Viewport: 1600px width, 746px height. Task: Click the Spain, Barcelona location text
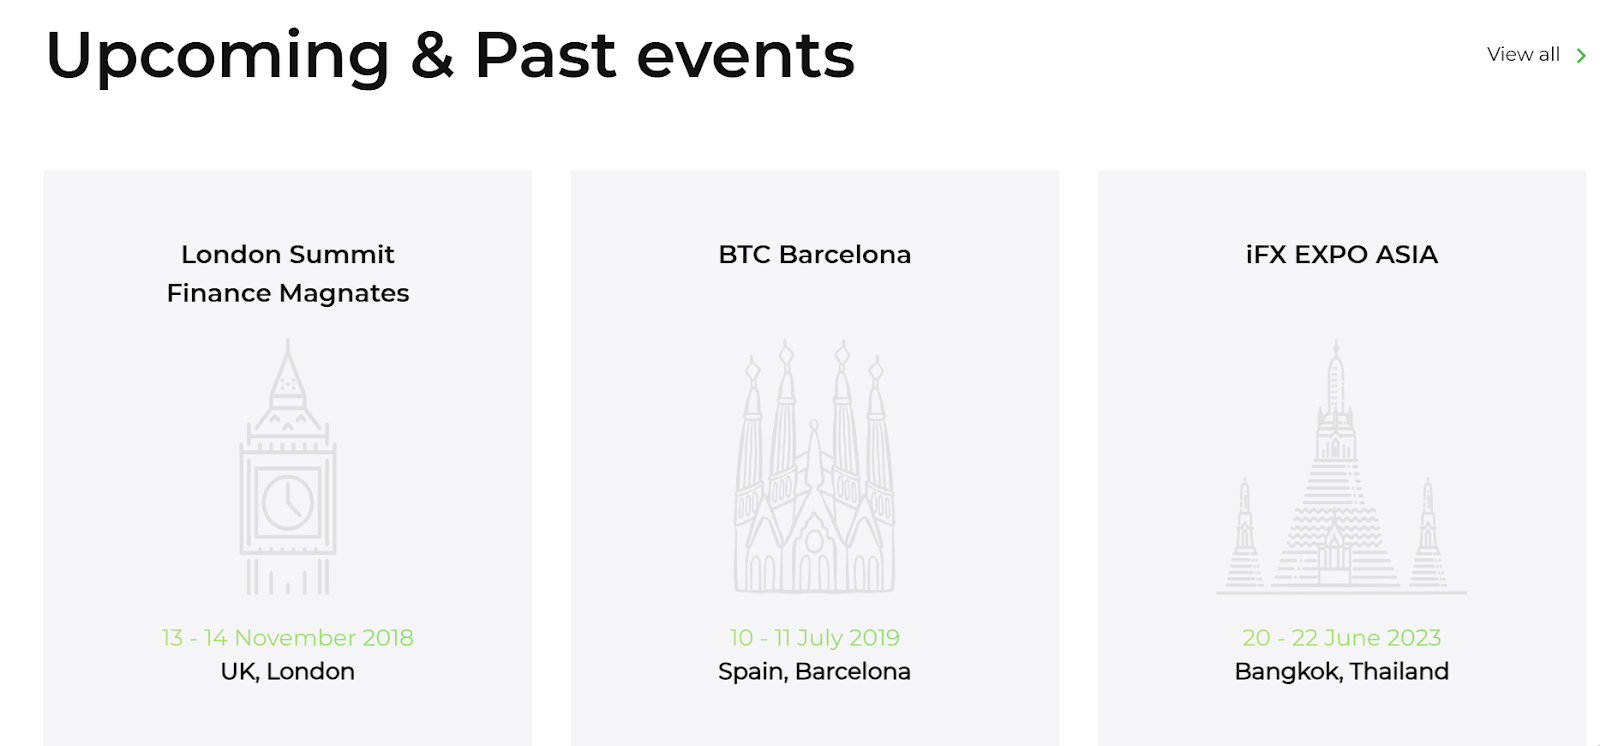coord(815,671)
